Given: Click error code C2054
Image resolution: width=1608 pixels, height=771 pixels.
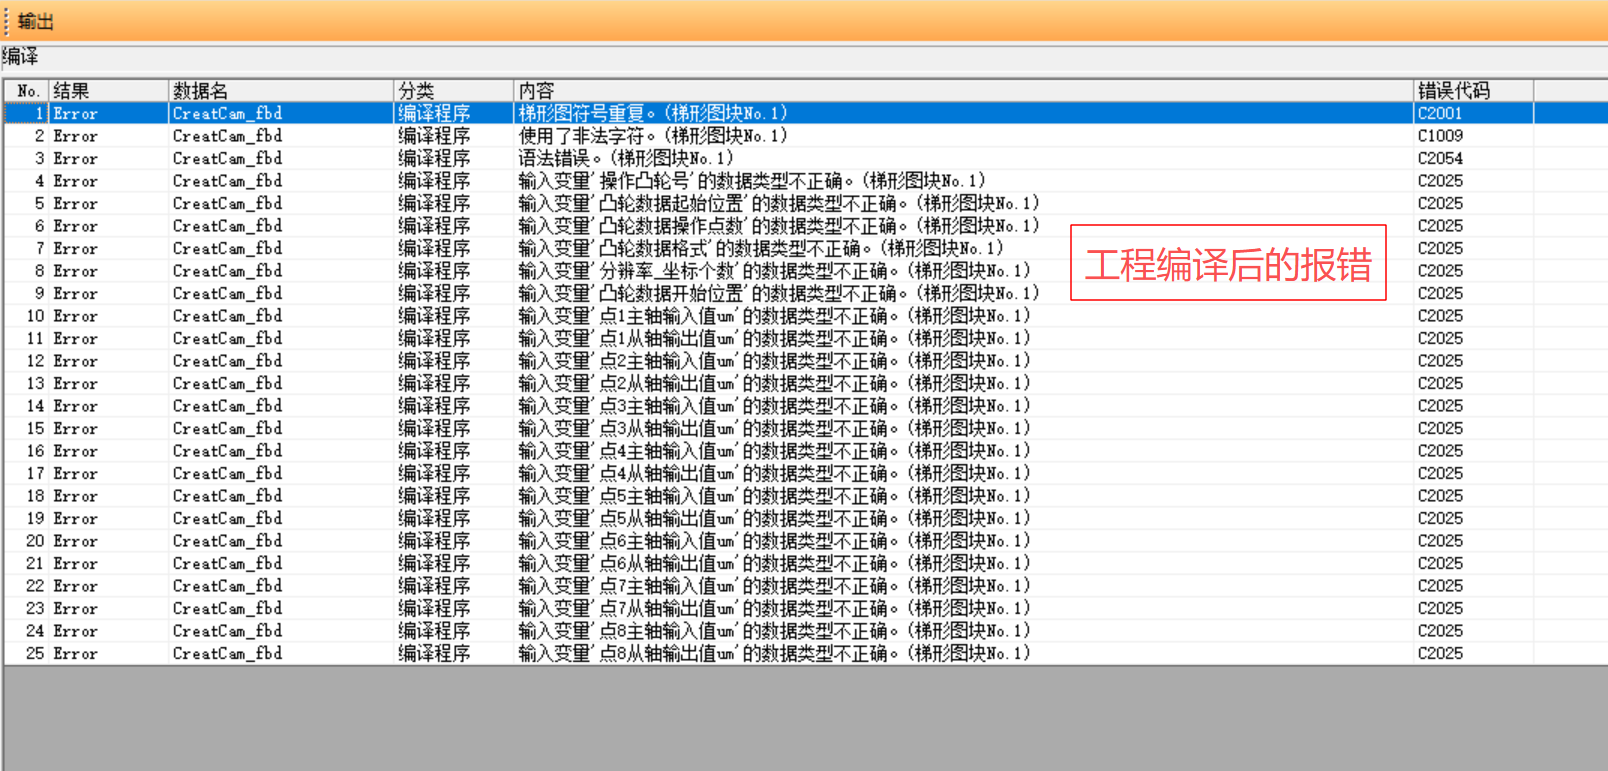Looking at the screenshot, I should click(1440, 159).
